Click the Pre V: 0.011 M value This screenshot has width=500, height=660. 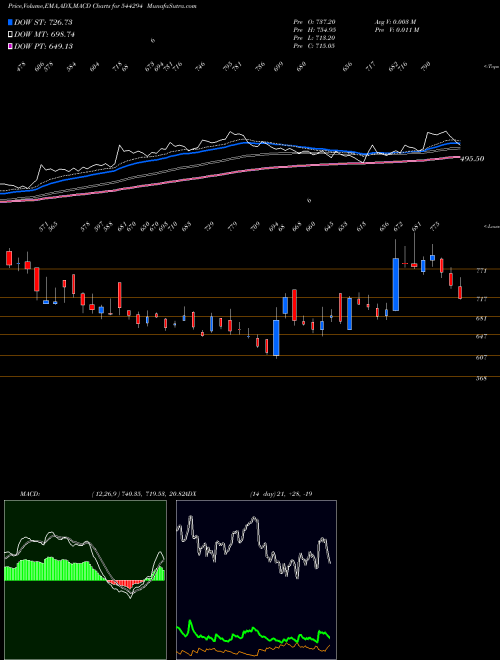click(397, 30)
